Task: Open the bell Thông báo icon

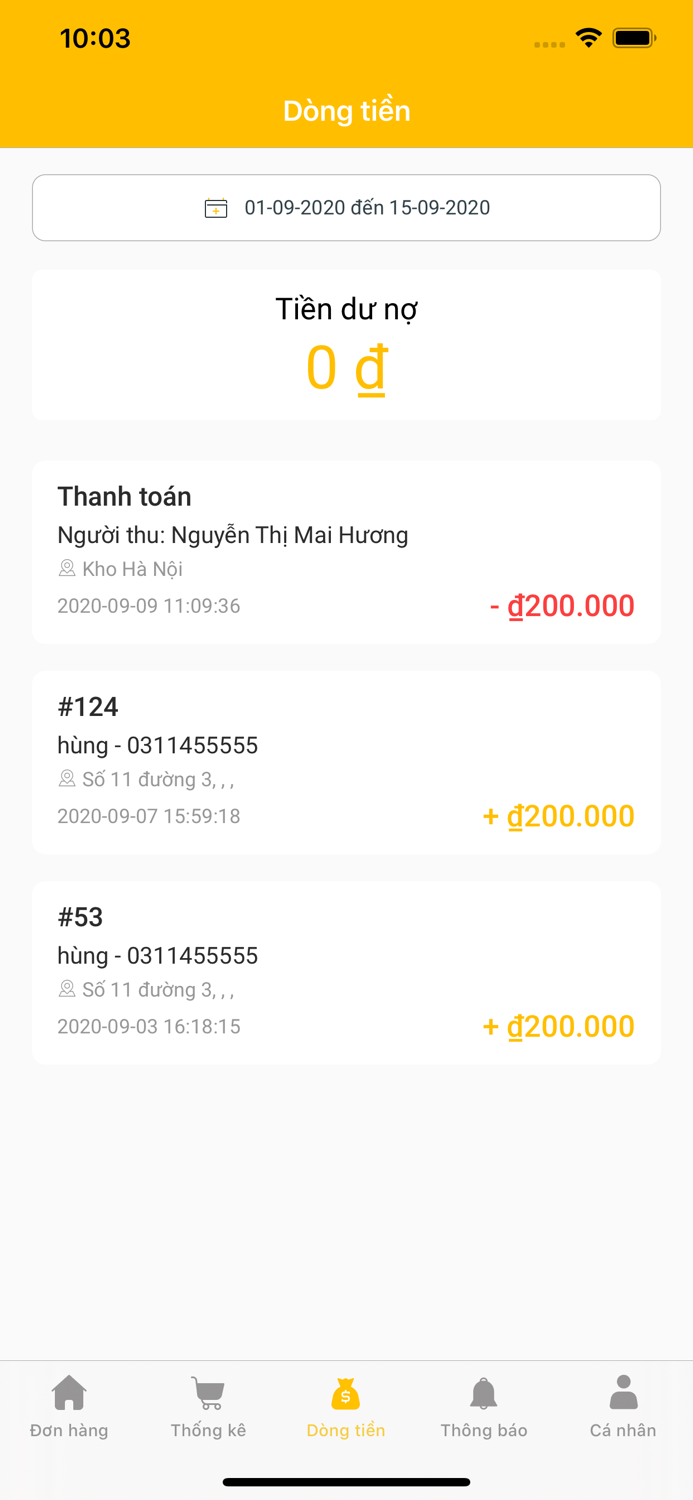Action: pyautogui.click(x=484, y=1392)
